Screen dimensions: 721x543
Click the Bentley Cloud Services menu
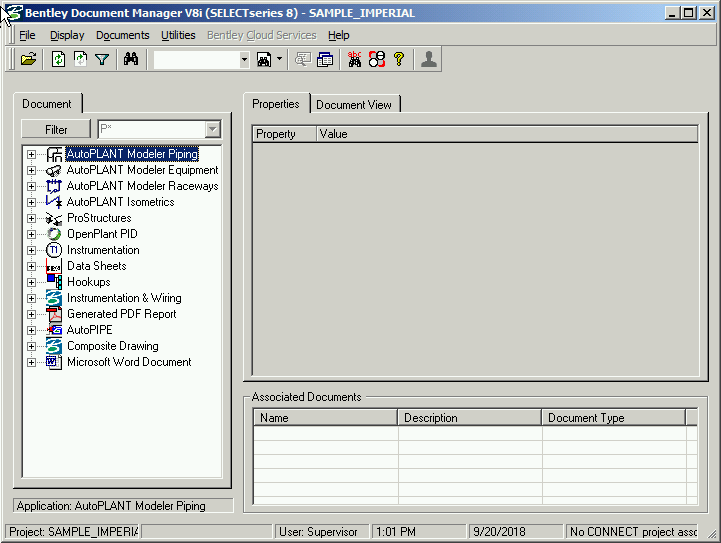point(262,35)
